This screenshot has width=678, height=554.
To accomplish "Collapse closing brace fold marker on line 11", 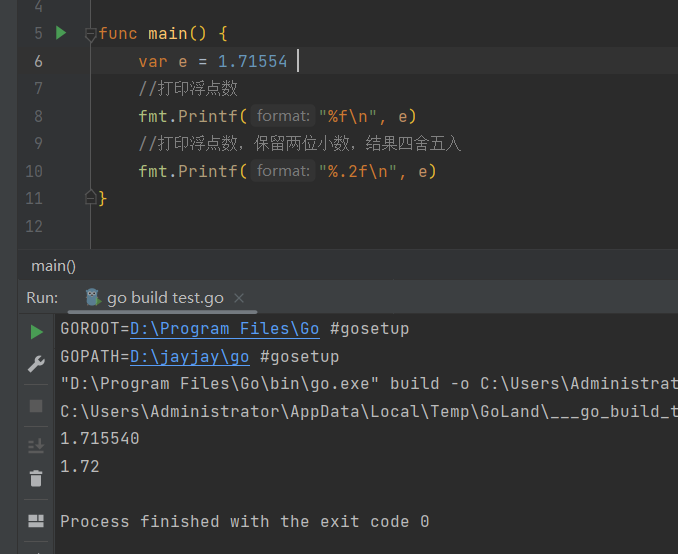I will [x=90, y=198].
